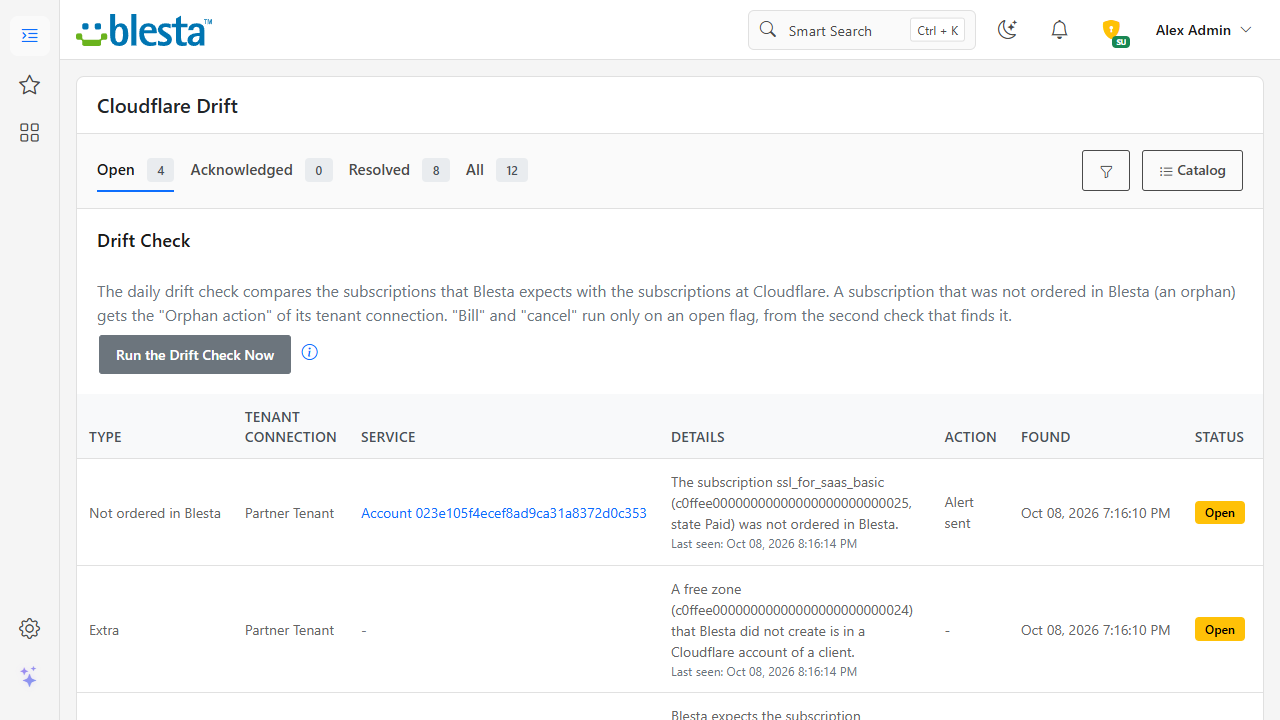
Task: Open the Account 023e105f4ecef8ad9ca31a8372d0c353 link
Action: [504, 513]
